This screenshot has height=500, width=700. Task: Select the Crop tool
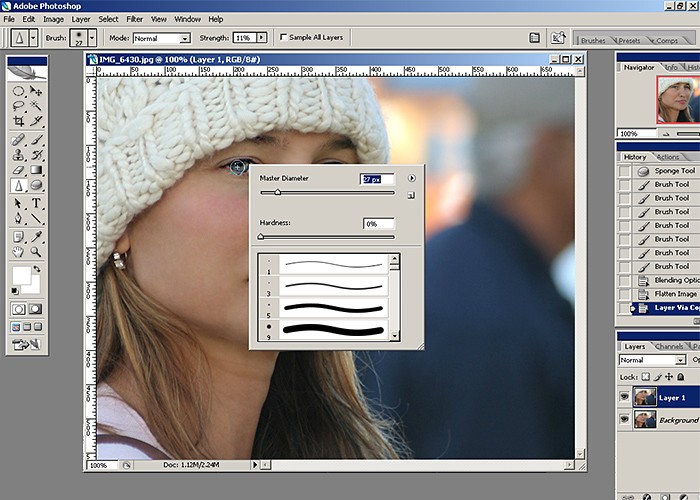click(x=18, y=121)
